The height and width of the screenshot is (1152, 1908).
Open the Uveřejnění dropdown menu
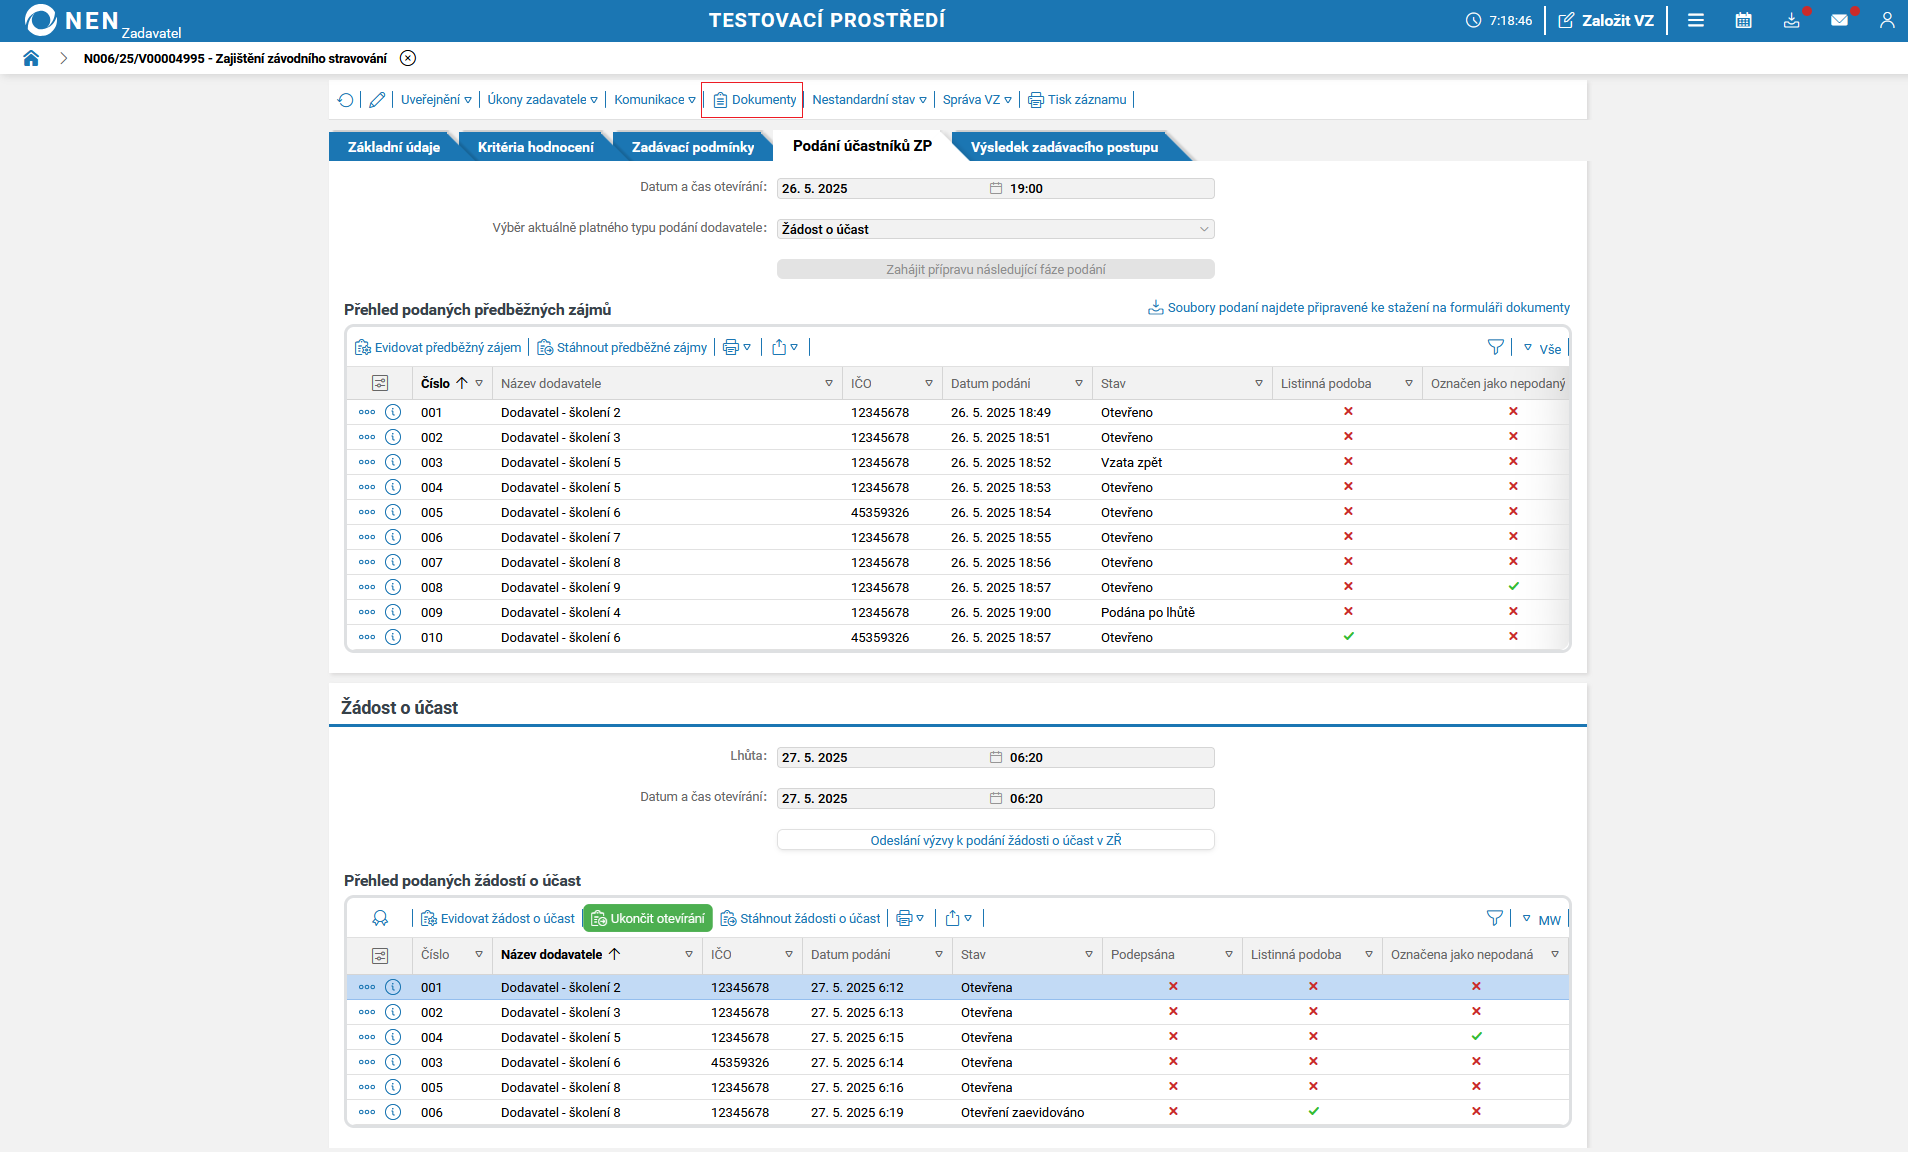coord(436,100)
